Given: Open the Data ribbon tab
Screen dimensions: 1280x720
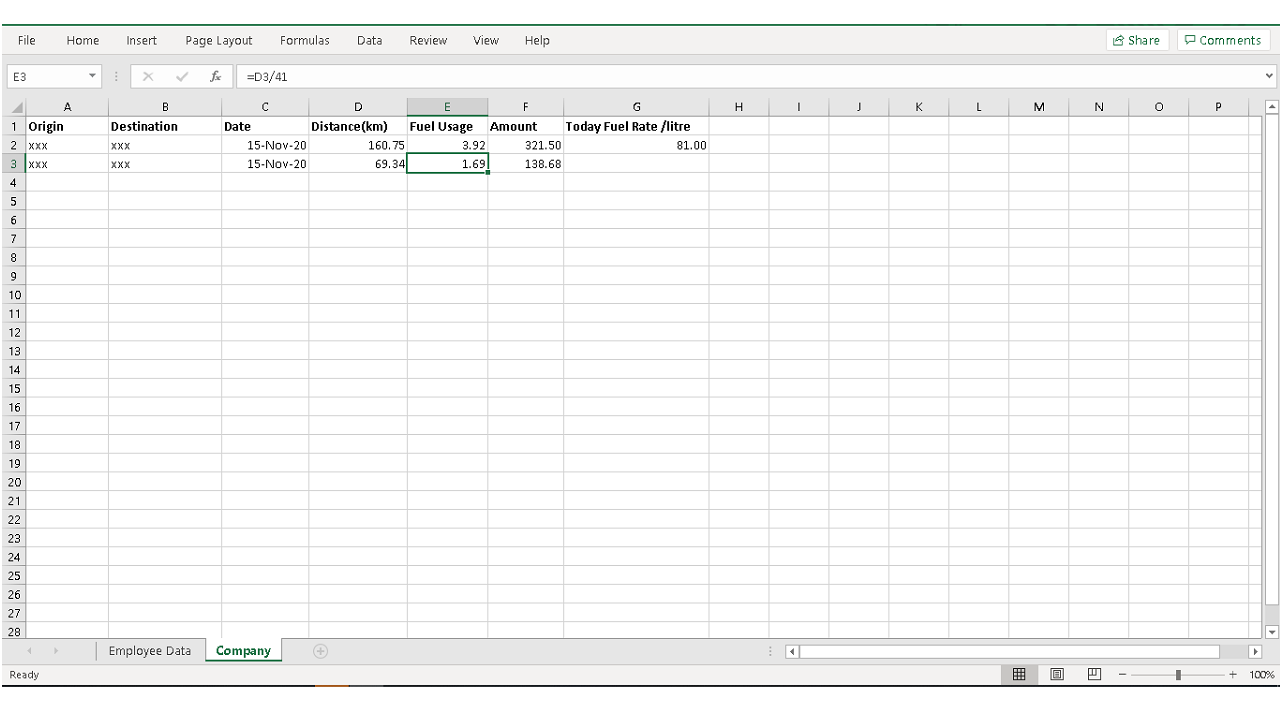Looking at the screenshot, I should (370, 40).
